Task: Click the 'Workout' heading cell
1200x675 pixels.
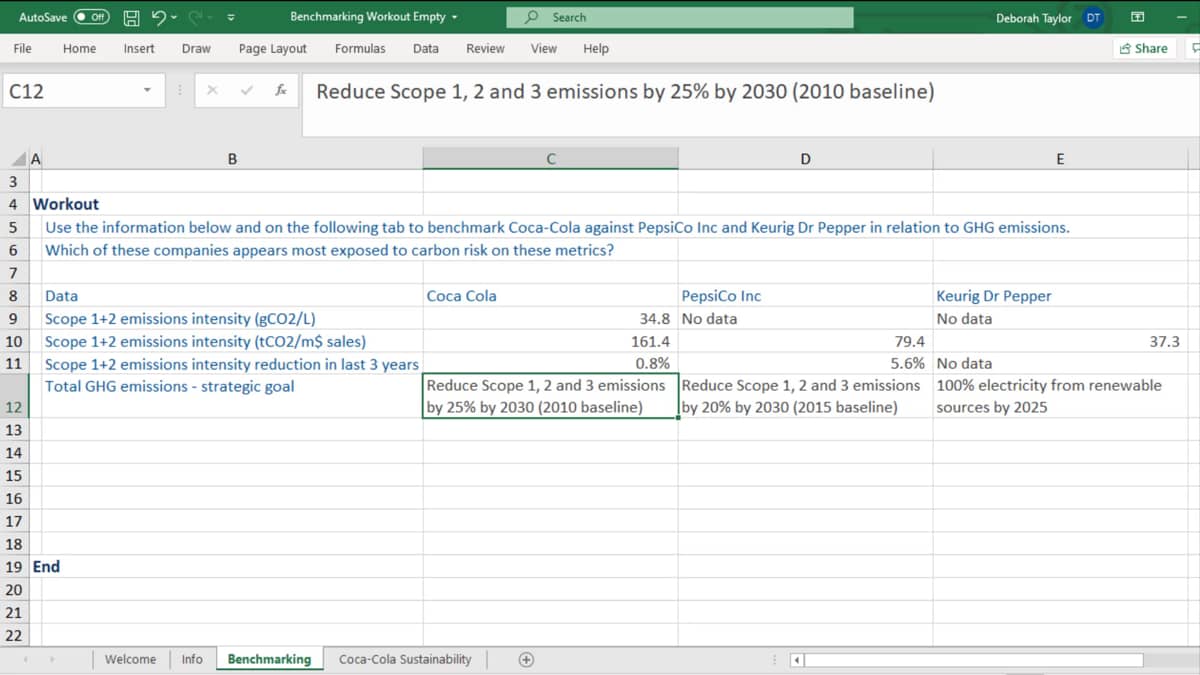Action: coord(66,204)
